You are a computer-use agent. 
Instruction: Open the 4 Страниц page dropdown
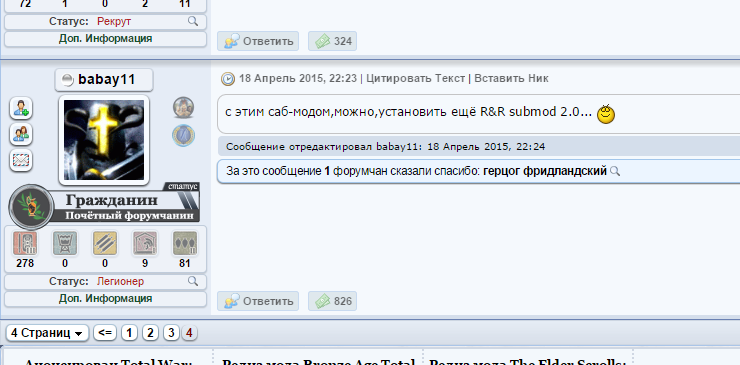pos(48,333)
